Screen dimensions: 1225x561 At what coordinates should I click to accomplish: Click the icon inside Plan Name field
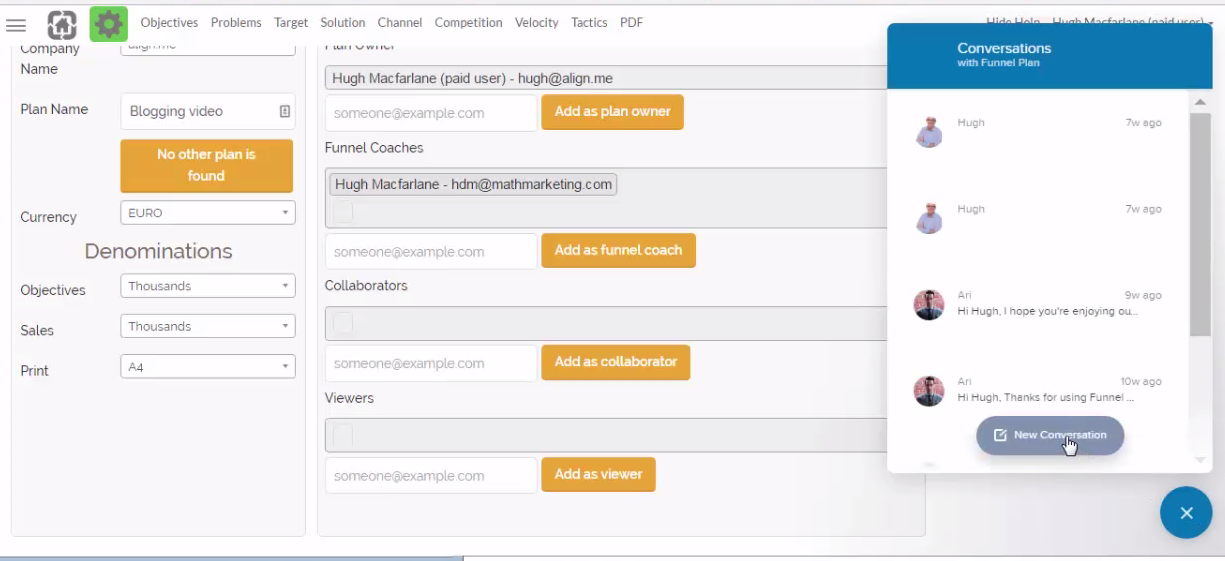tap(284, 111)
